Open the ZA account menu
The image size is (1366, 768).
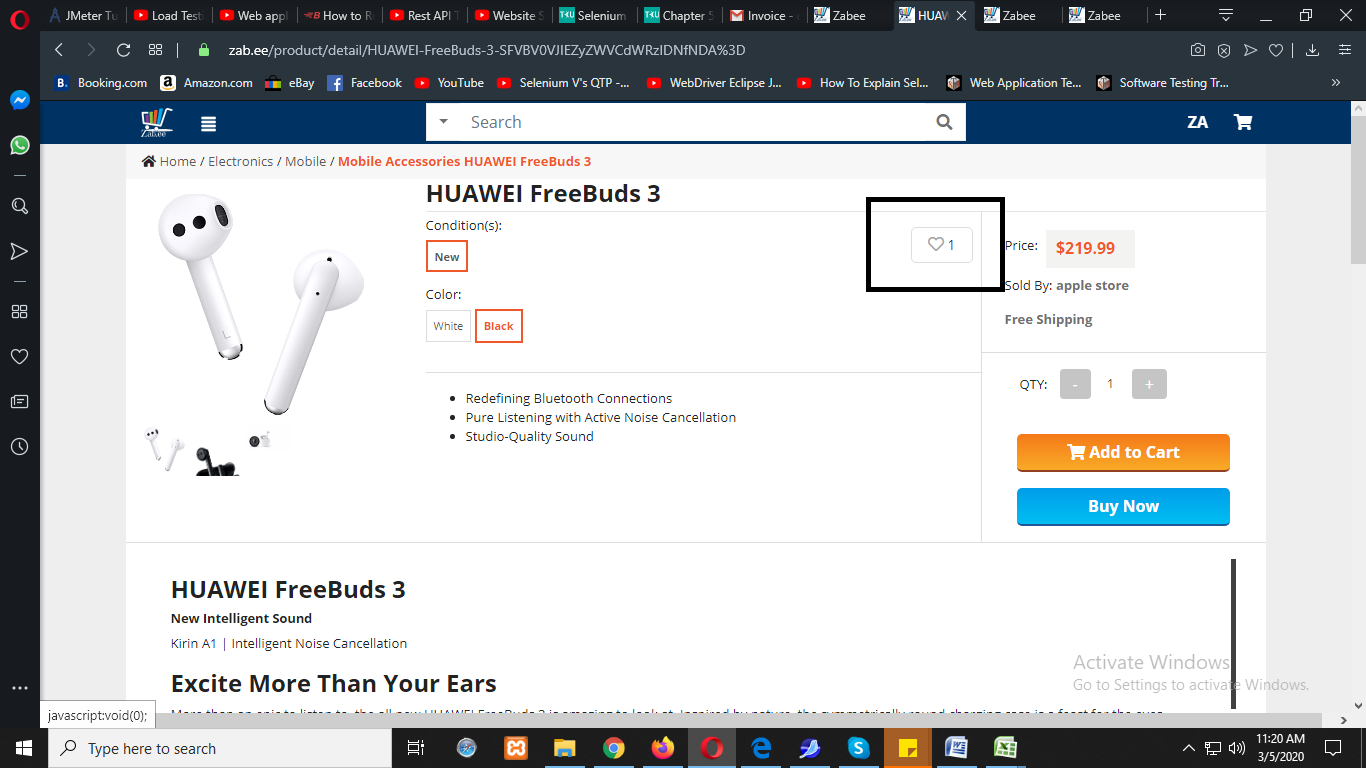click(x=1197, y=122)
